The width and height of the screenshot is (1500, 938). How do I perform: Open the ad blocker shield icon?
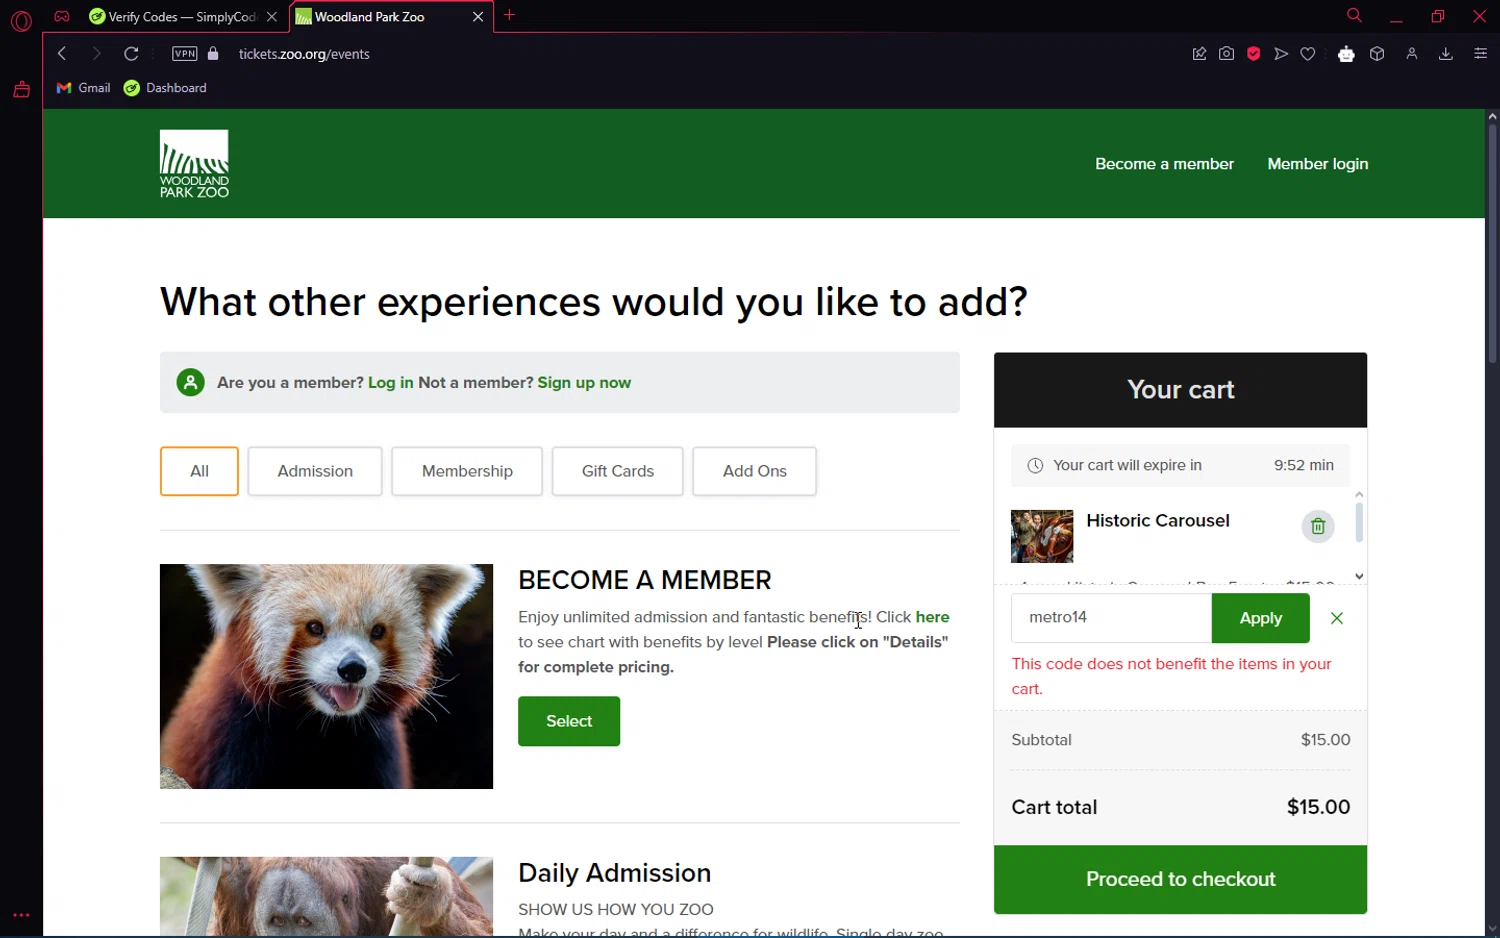click(x=1253, y=54)
